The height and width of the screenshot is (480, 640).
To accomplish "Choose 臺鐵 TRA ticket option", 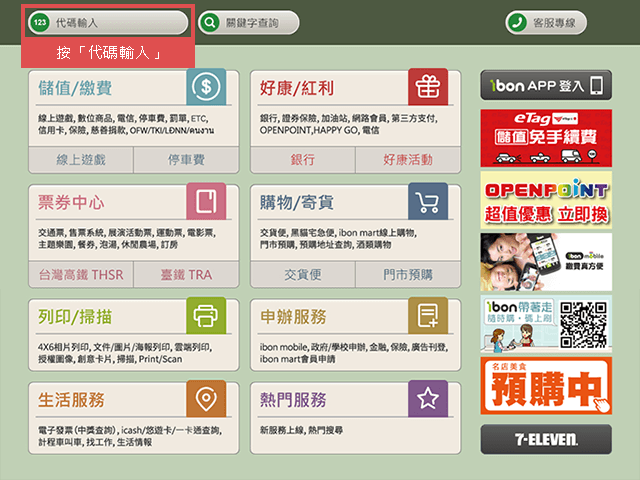I will [x=186, y=275].
